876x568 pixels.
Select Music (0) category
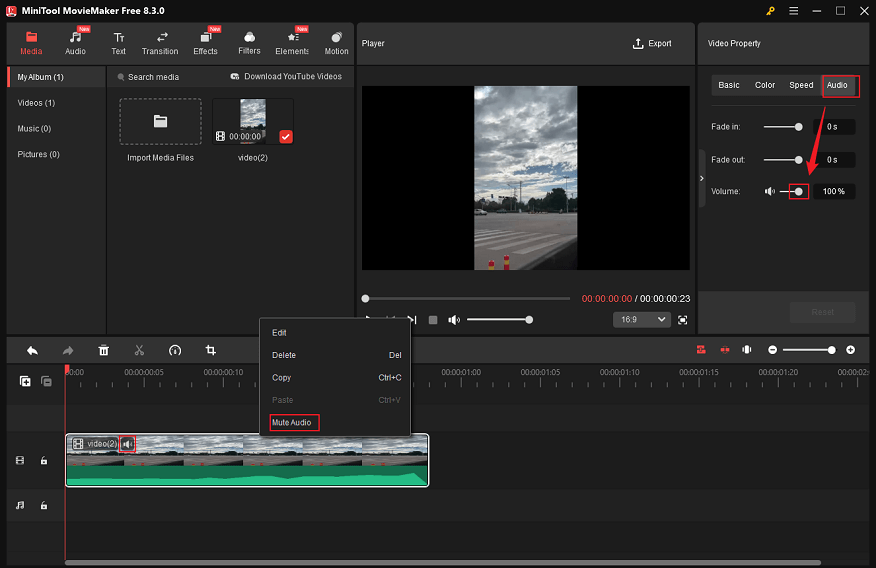pyautogui.click(x=34, y=128)
